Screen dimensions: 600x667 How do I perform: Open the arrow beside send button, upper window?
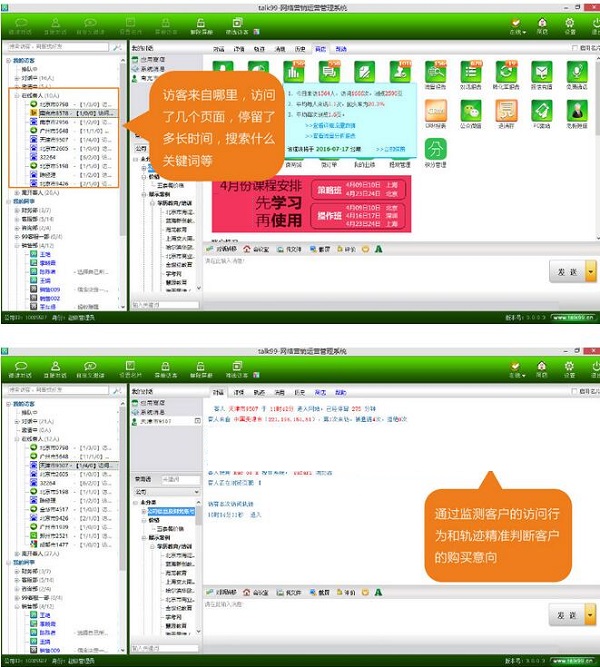[x=591, y=271]
